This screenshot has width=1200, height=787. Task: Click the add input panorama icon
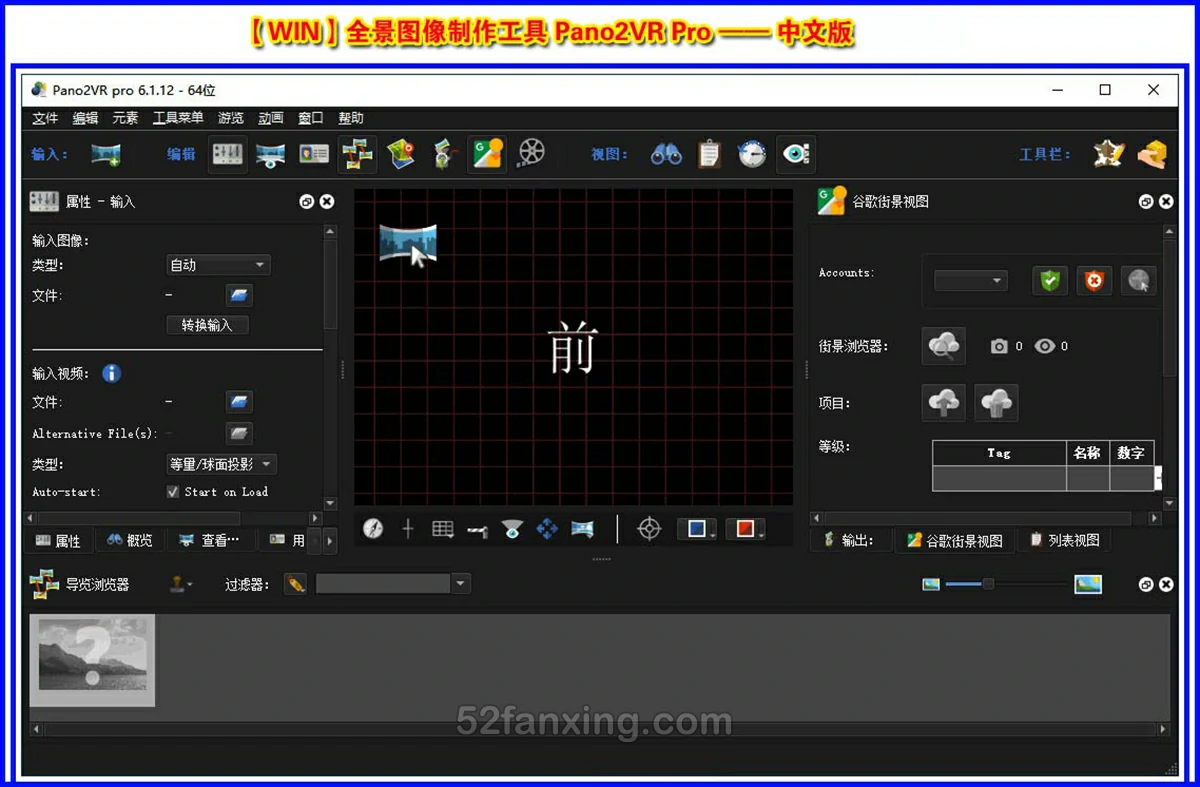tap(106, 155)
